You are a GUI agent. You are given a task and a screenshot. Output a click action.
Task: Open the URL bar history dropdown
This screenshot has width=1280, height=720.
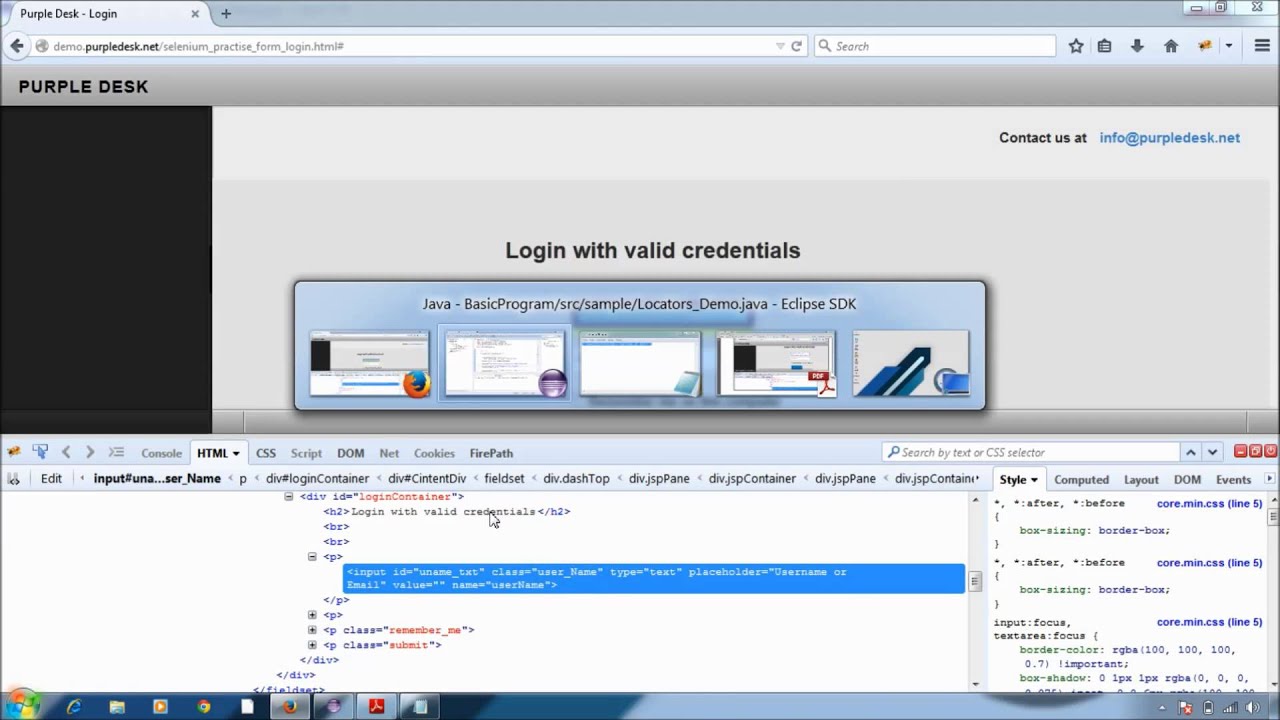tap(780, 46)
